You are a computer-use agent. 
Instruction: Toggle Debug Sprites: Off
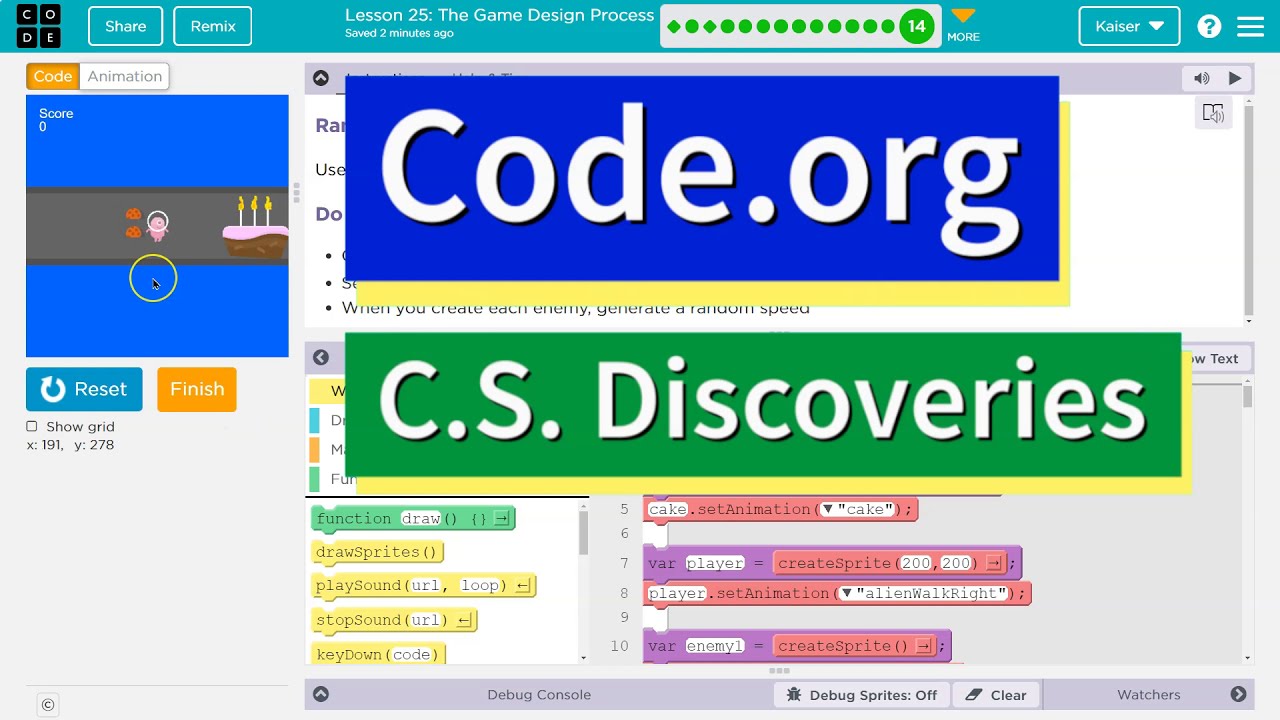point(862,695)
